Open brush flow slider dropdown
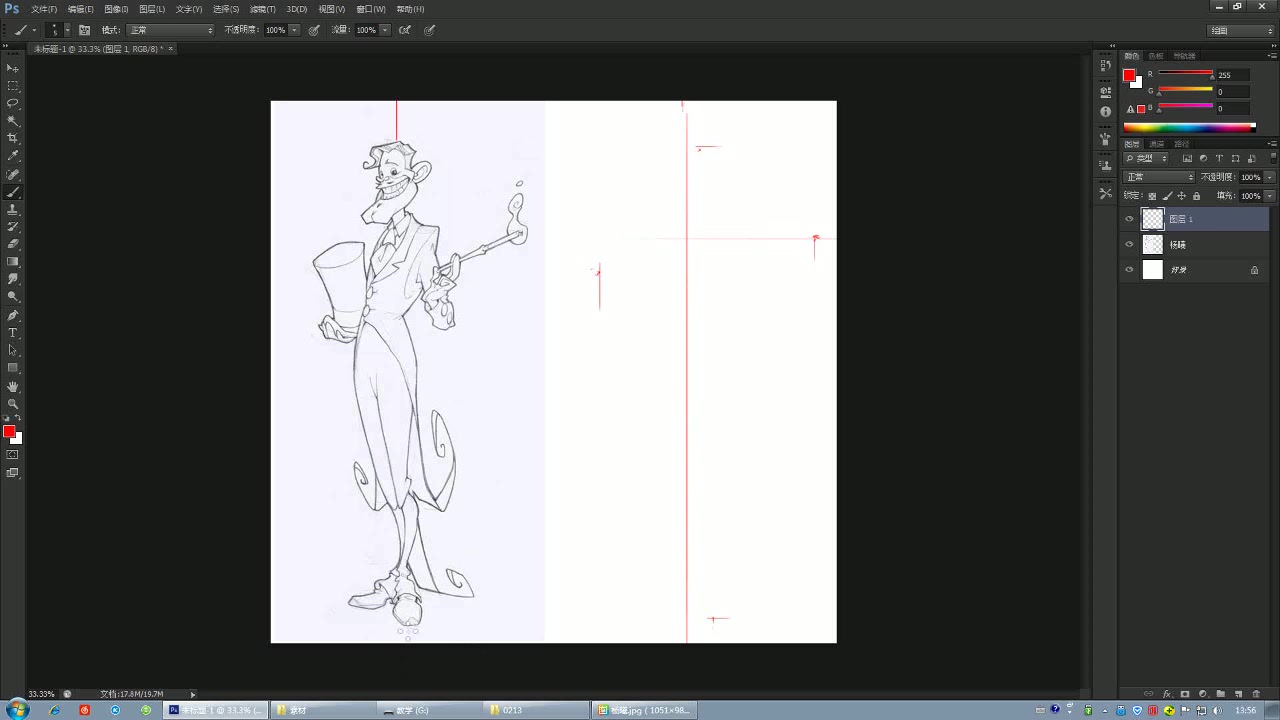1280x720 pixels. (x=385, y=30)
